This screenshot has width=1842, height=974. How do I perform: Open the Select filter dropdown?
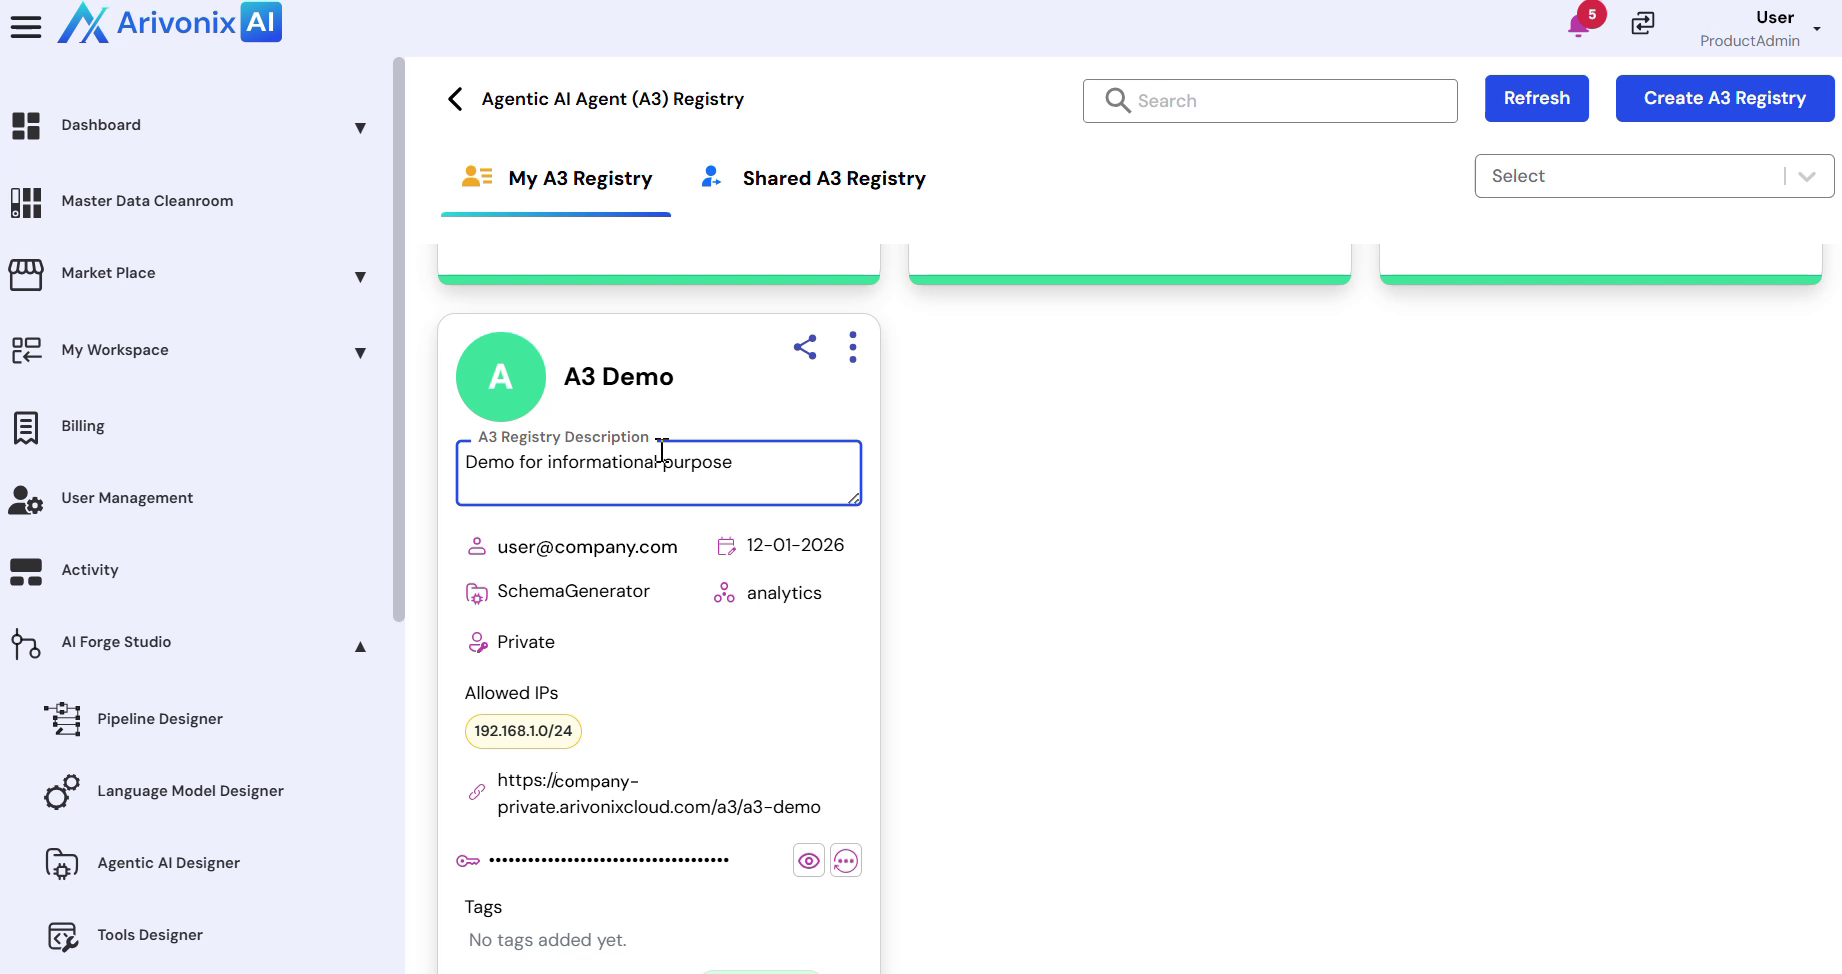[x=1653, y=176]
